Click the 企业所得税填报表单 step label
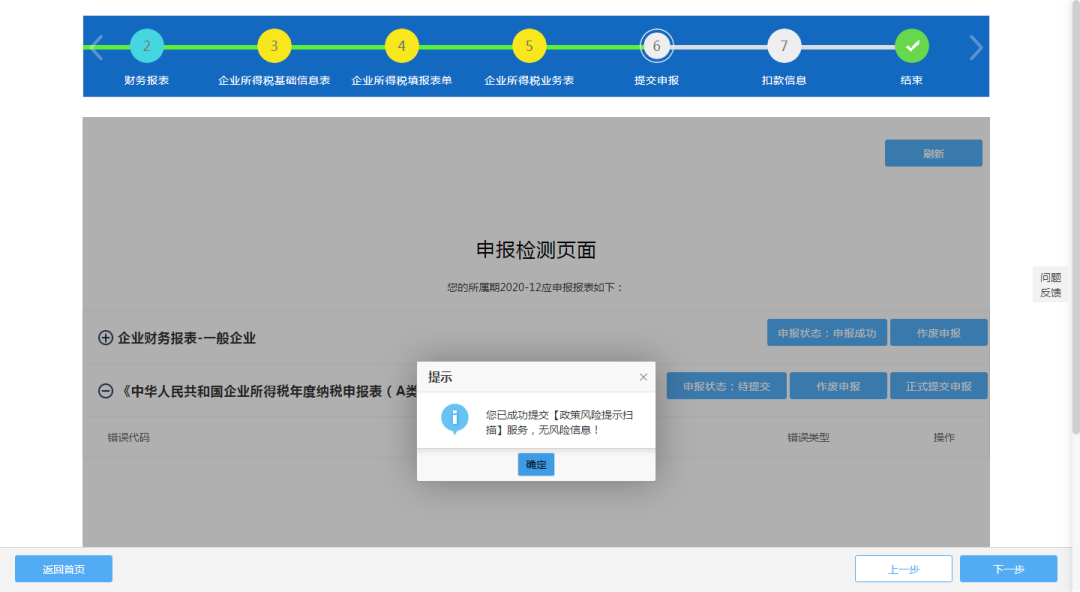The image size is (1080, 592). [402, 81]
